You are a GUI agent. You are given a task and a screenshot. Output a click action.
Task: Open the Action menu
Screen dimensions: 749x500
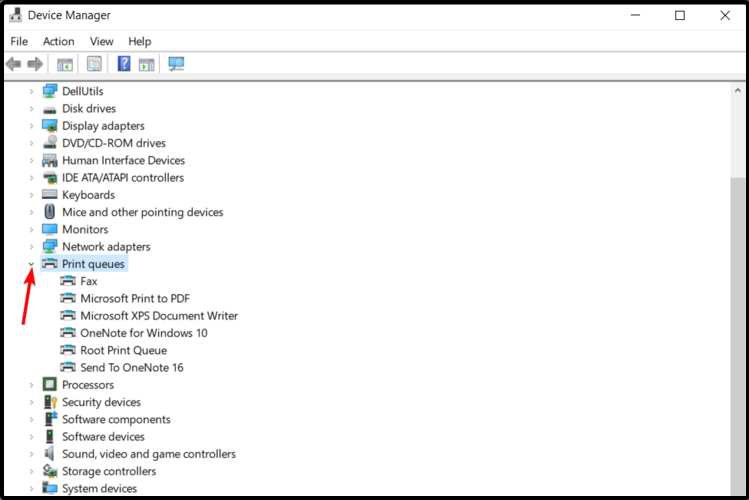pos(58,42)
